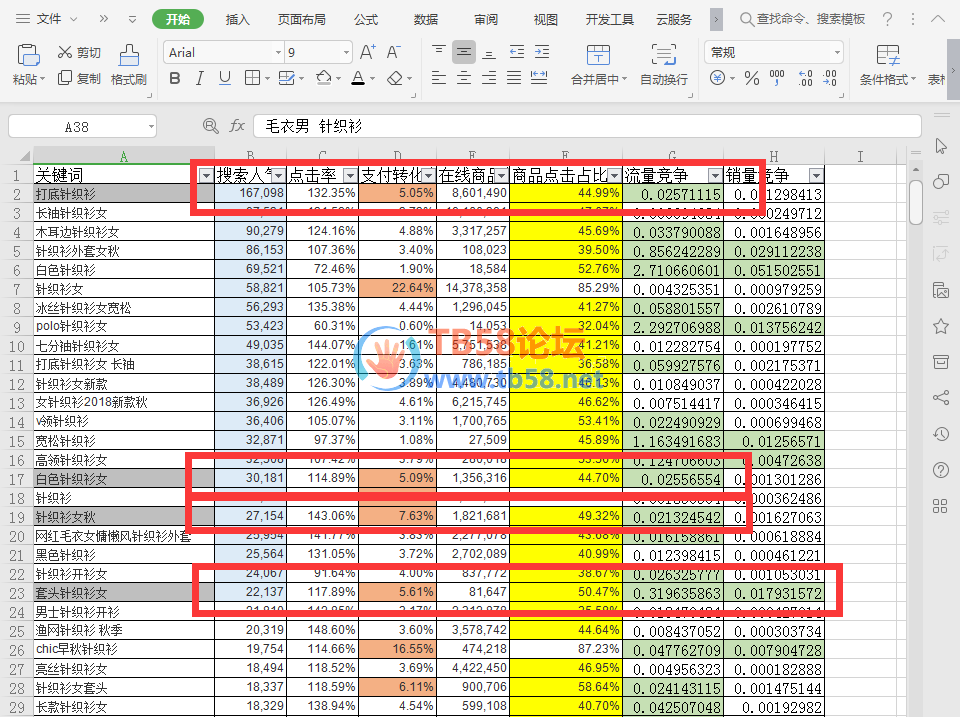Viewport: 960px width, 717px height.
Task: Expand the number format 常规 dropdown
Action: 836,53
